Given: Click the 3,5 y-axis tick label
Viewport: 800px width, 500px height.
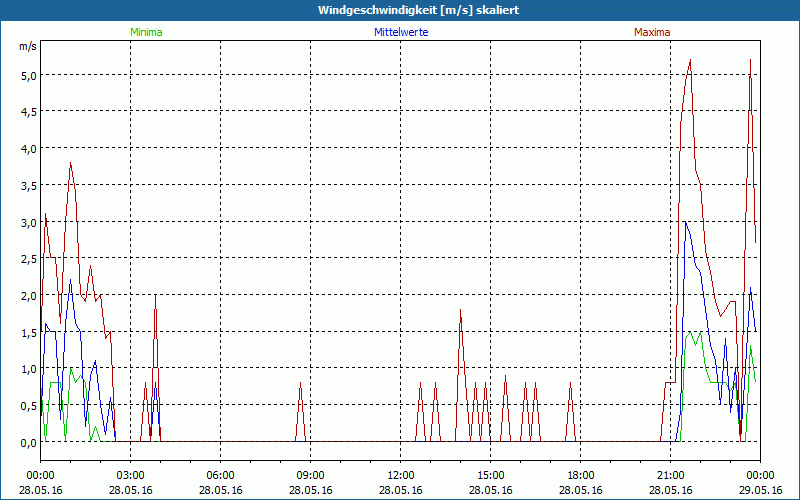Looking at the screenshot, I should click(x=27, y=185).
